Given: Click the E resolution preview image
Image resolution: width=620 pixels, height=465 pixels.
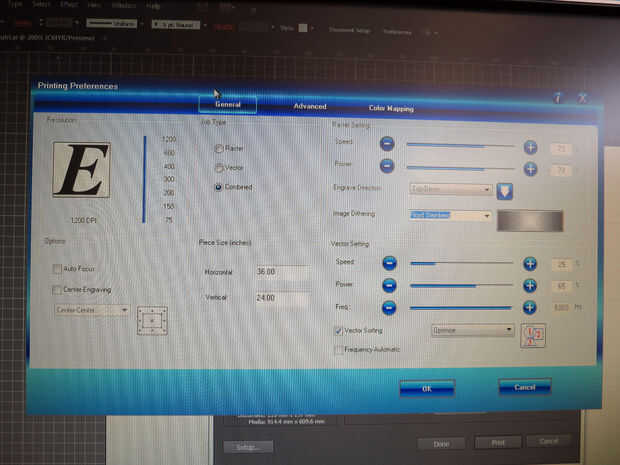Looking at the screenshot, I should (x=81, y=170).
